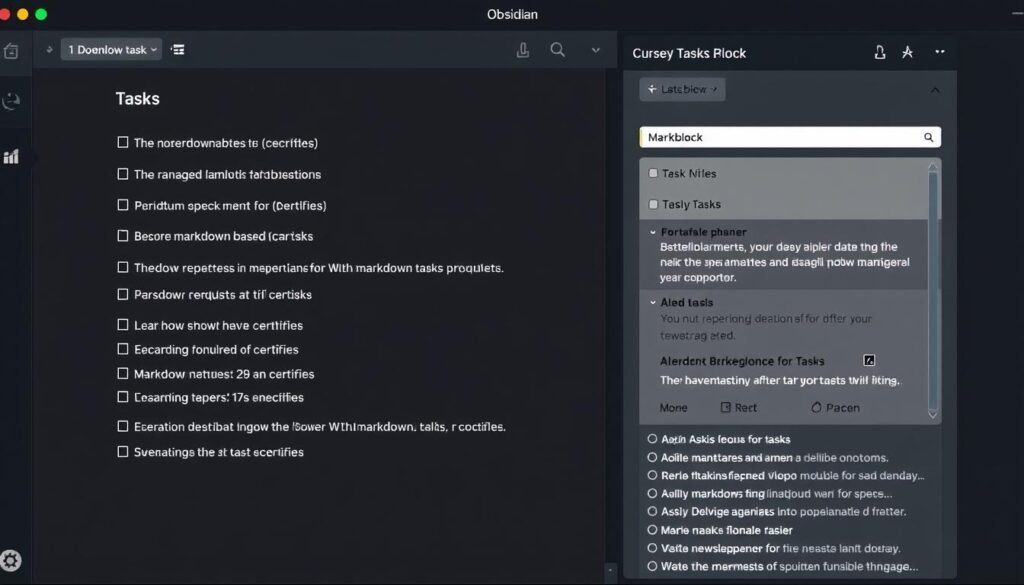
Task: Click the Obsidian title in the top bar
Action: (x=512, y=14)
